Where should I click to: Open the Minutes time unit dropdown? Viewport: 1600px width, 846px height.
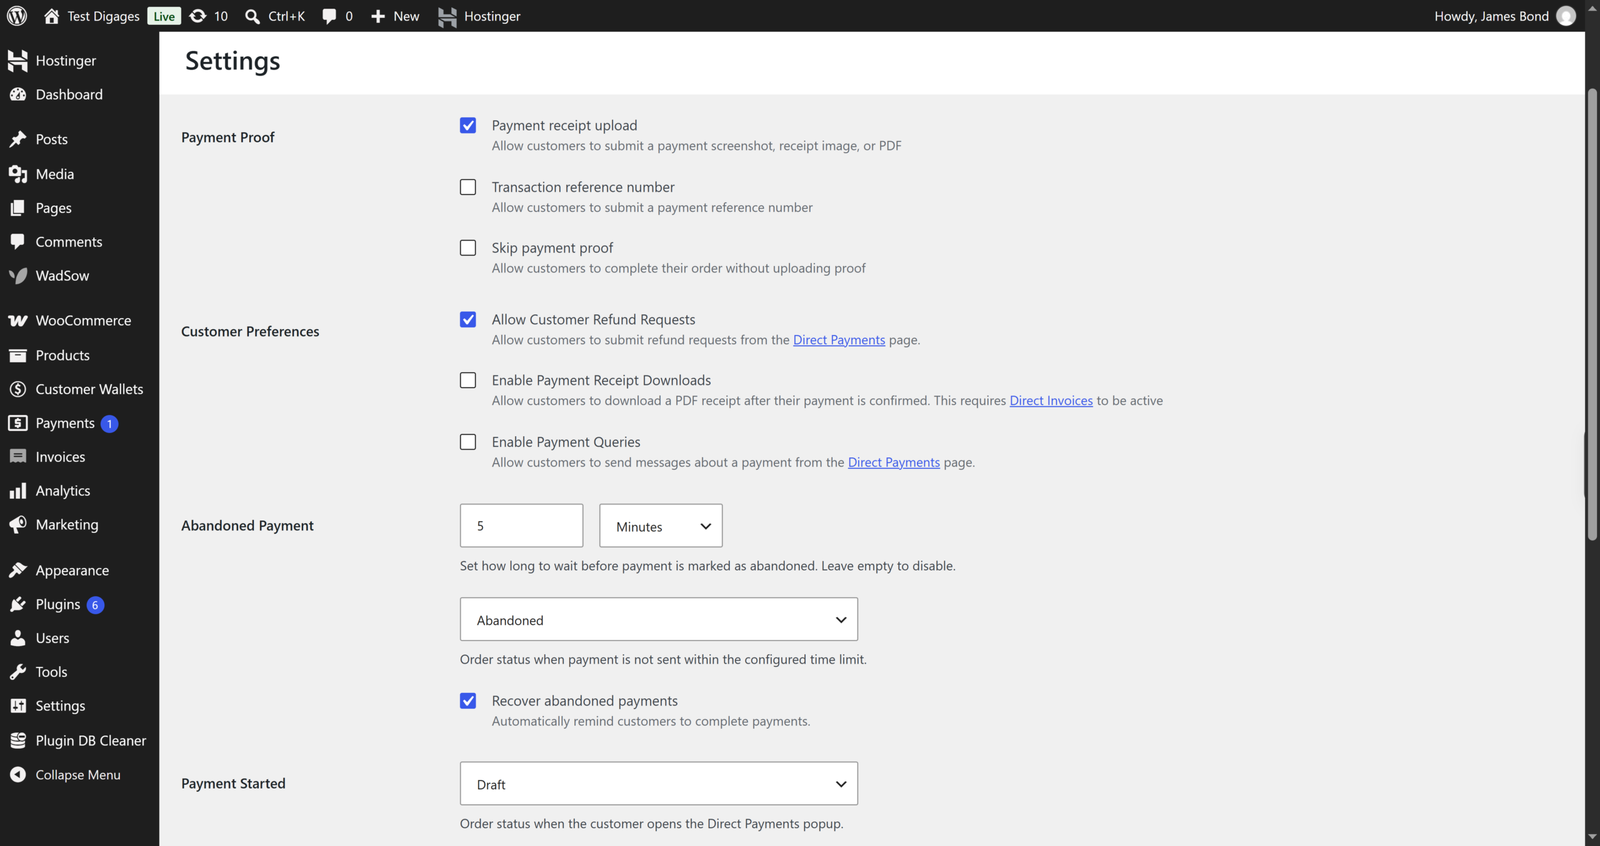click(661, 526)
